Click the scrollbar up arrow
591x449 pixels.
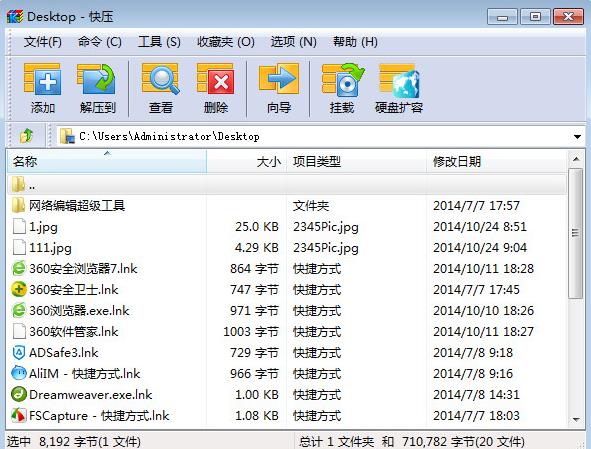(x=576, y=159)
